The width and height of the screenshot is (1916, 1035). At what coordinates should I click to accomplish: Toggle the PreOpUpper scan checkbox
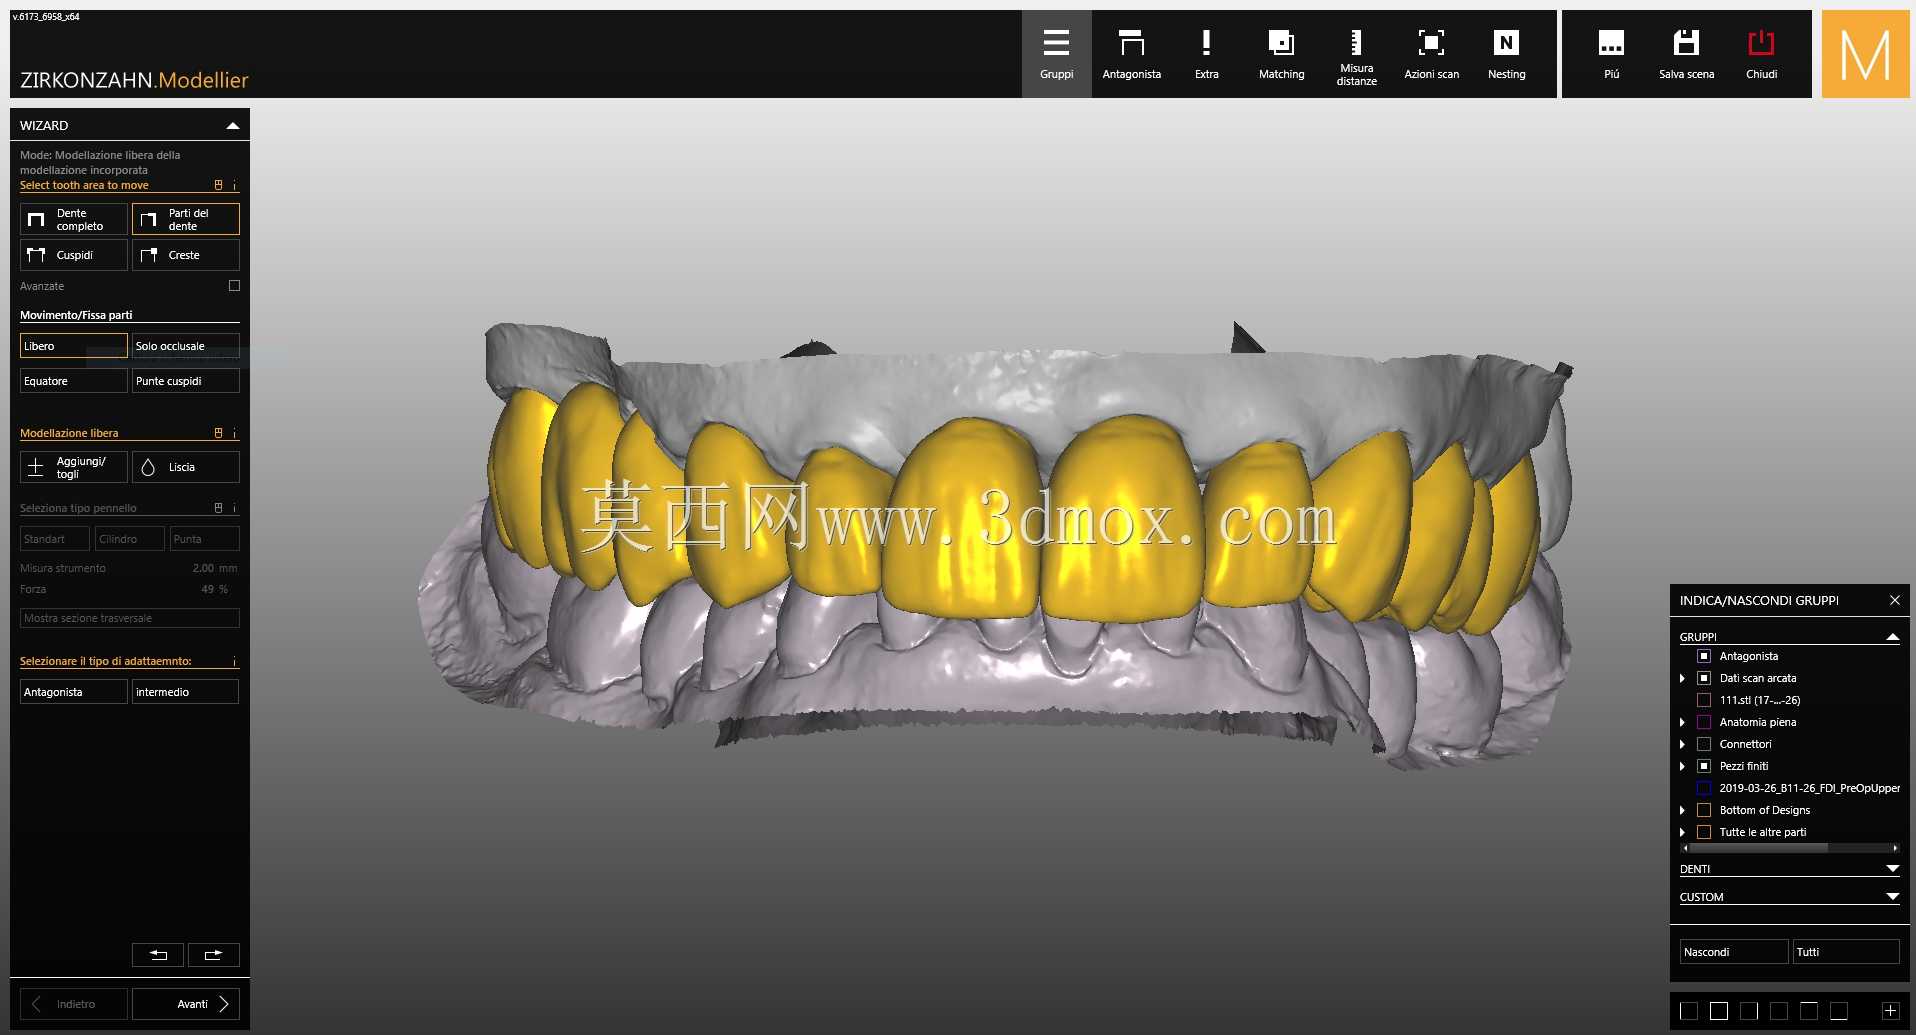1704,788
